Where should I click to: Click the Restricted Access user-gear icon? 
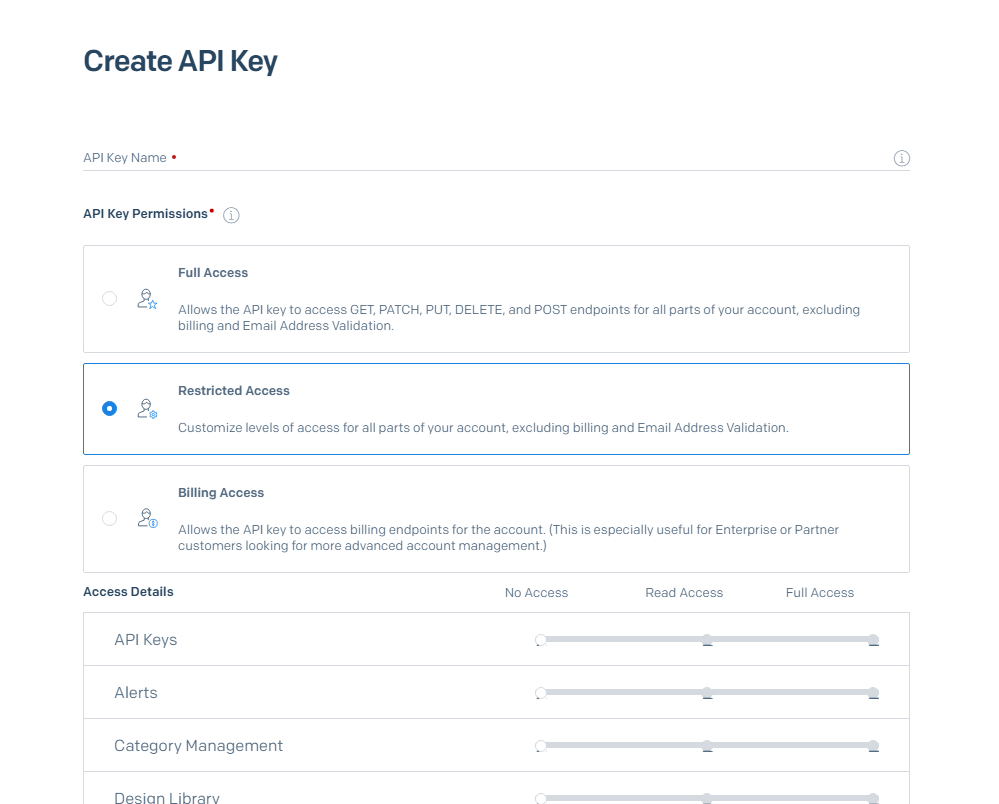[146, 408]
